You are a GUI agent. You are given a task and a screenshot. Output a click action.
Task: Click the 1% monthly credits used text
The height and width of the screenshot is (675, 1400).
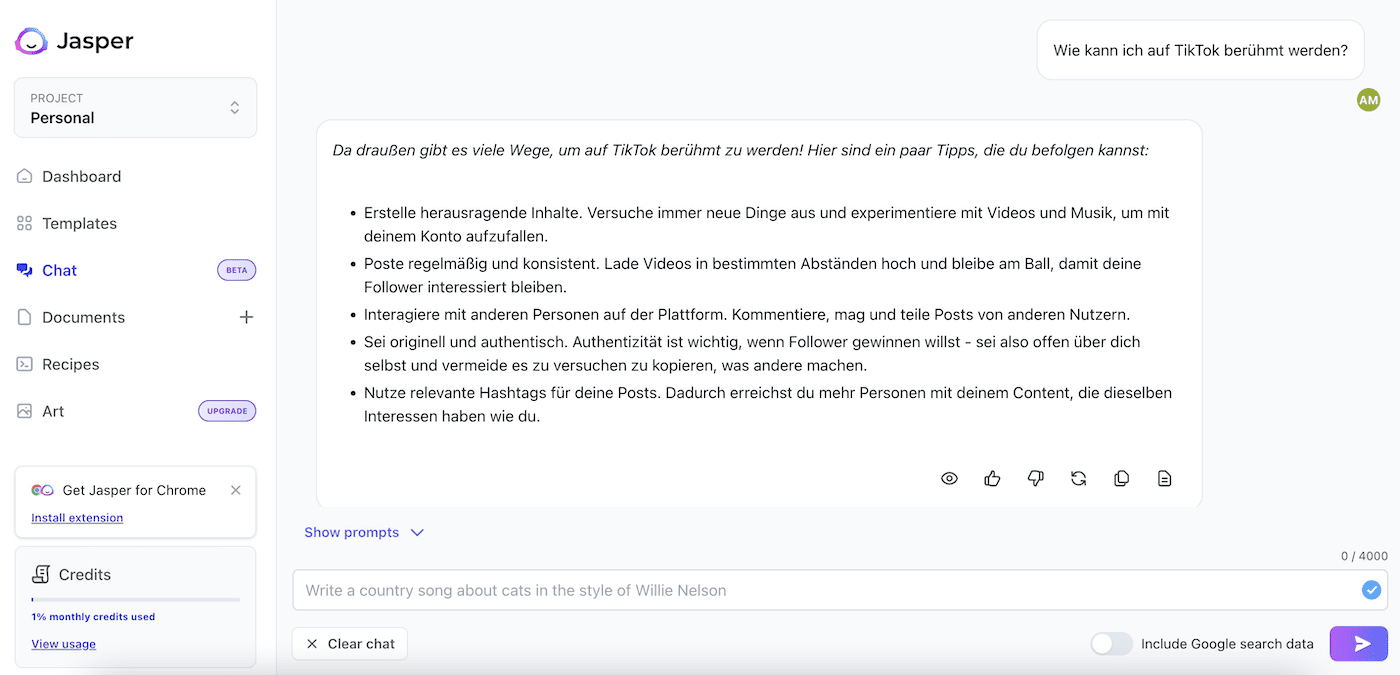(93, 617)
